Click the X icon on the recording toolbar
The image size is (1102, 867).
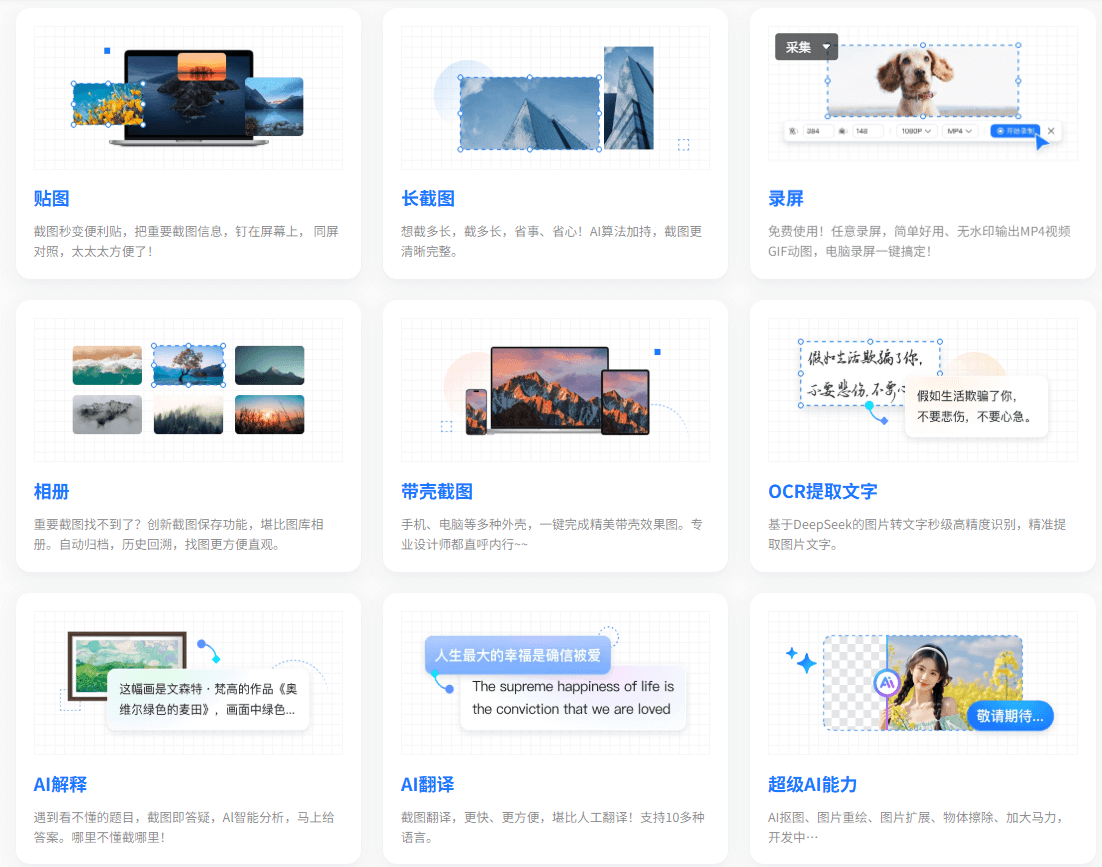point(1050,131)
